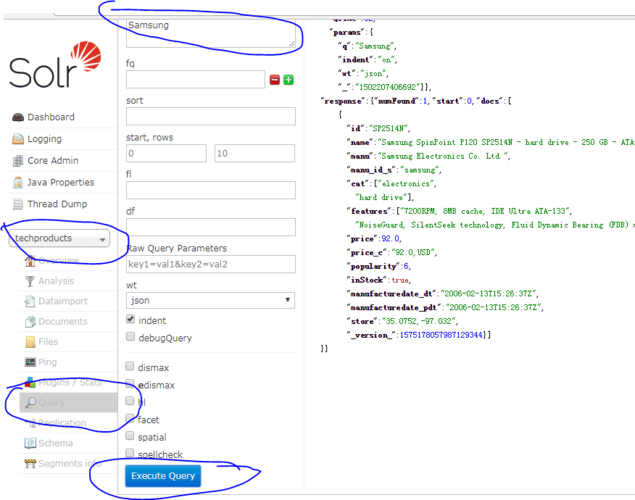
Task: Click the inStock true value
Action: click(x=400, y=280)
